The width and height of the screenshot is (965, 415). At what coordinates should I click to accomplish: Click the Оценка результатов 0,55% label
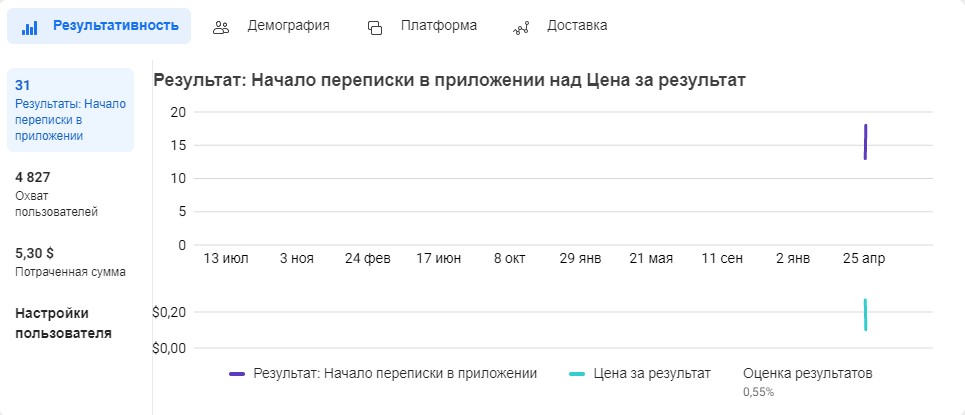pyautogui.click(x=808, y=382)
